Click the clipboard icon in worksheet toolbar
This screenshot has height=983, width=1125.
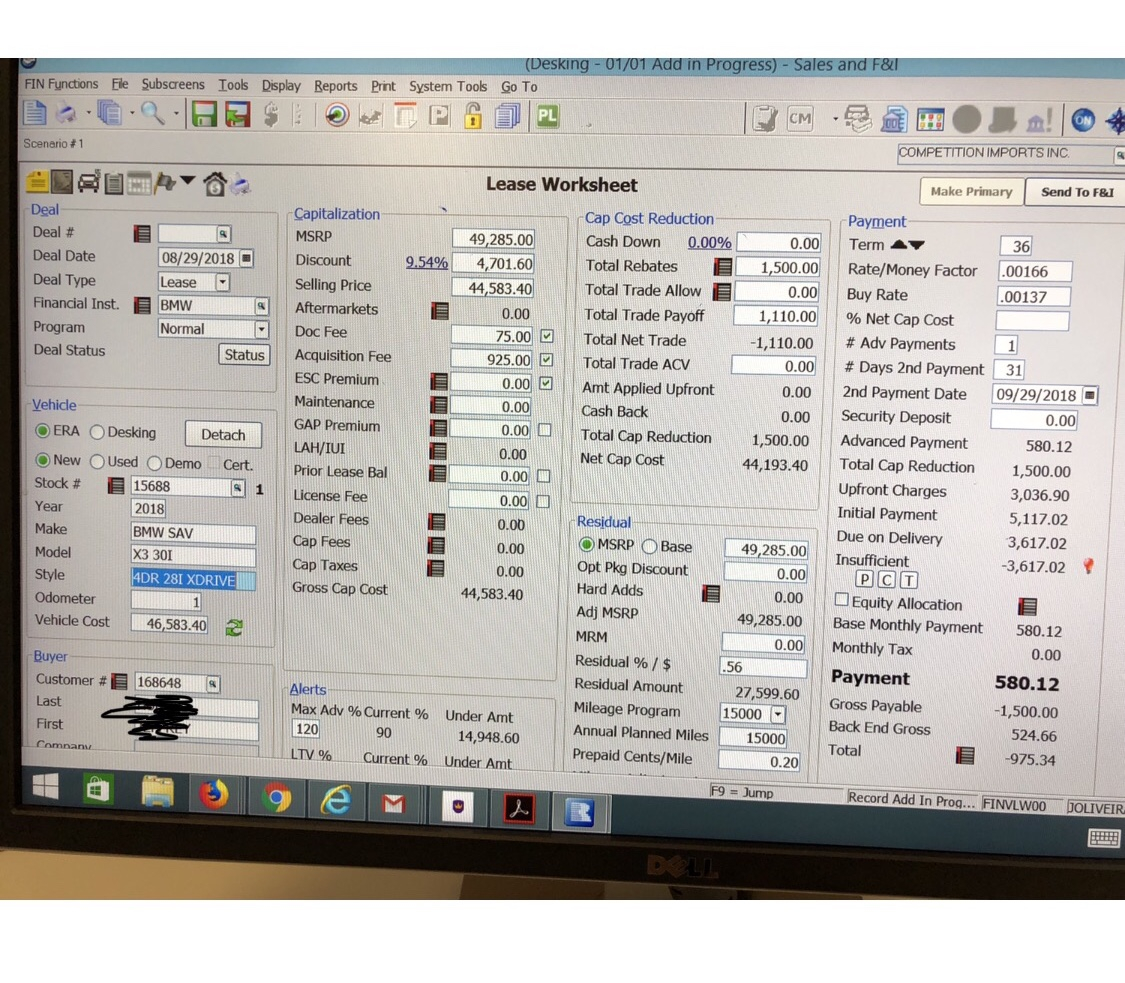[114, 184]
